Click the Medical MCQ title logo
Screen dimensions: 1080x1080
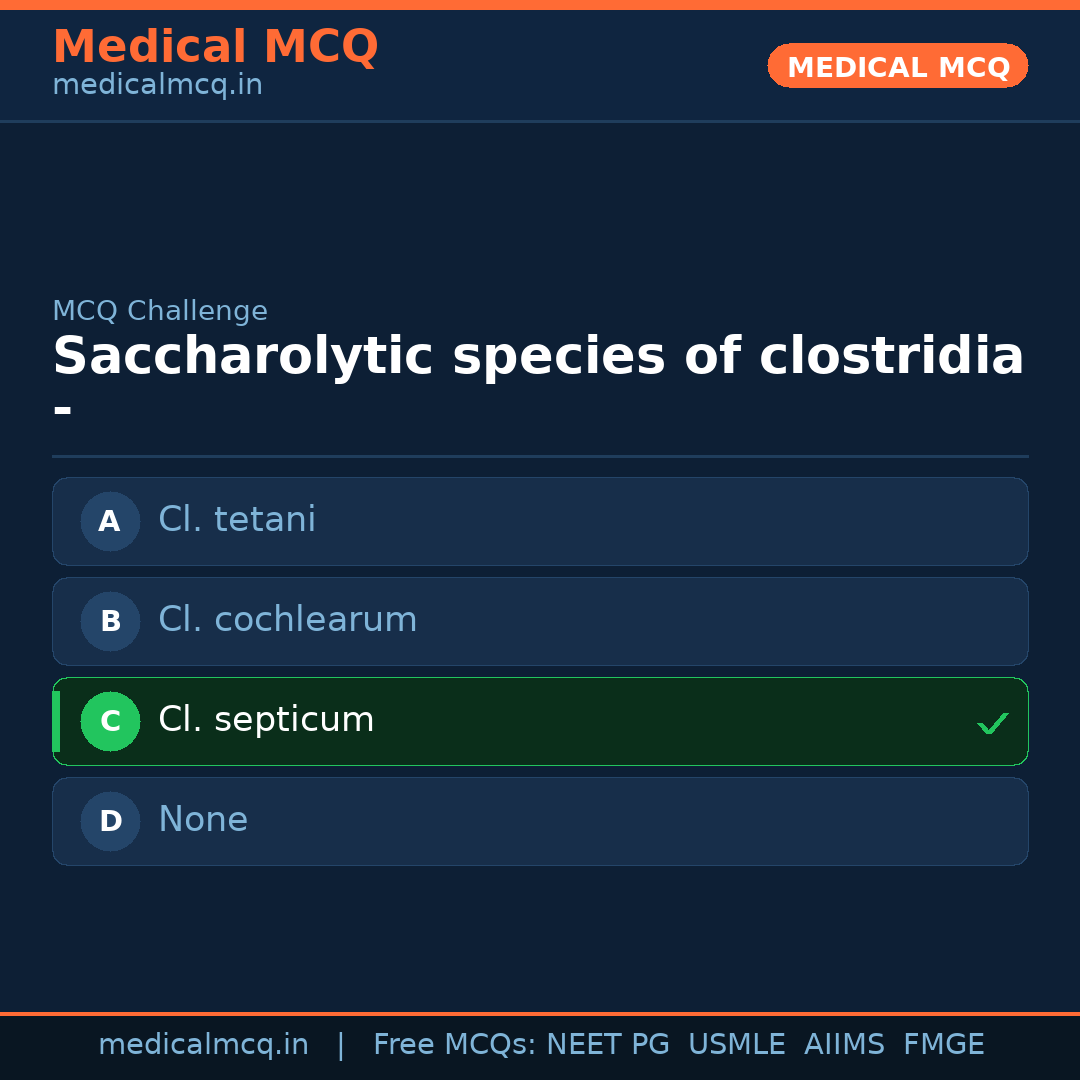(215, 47)
